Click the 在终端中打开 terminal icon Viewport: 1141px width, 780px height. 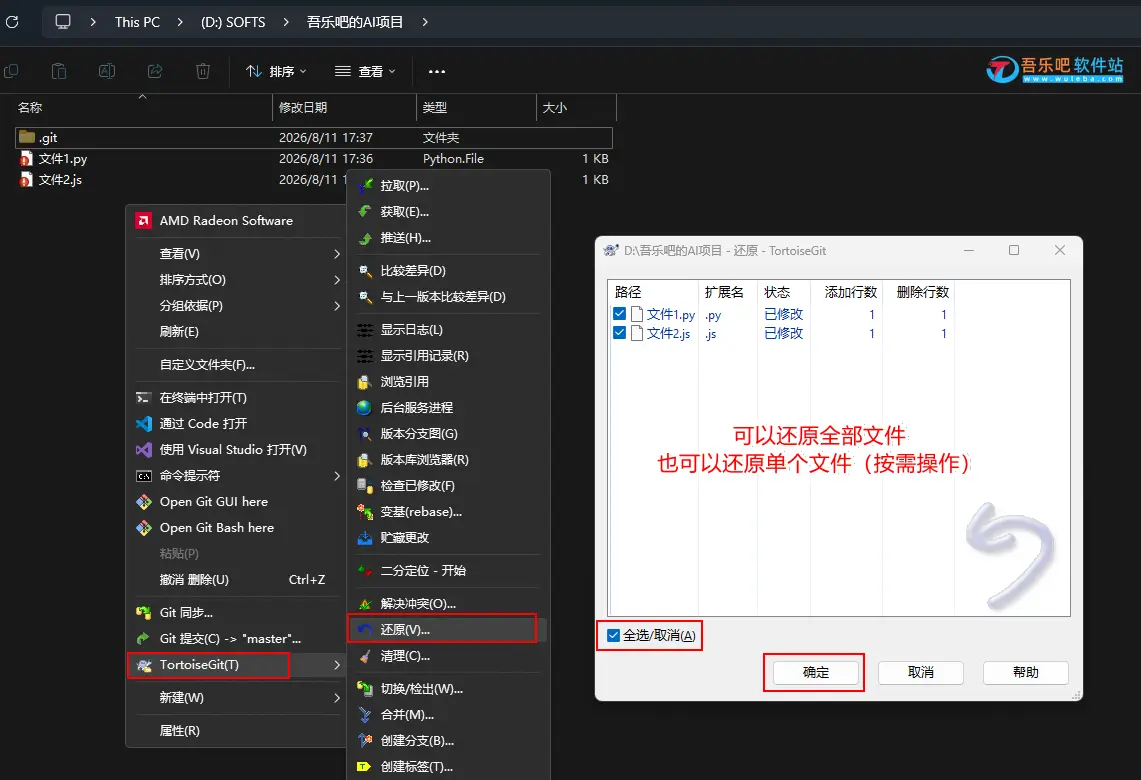[143, 397]
